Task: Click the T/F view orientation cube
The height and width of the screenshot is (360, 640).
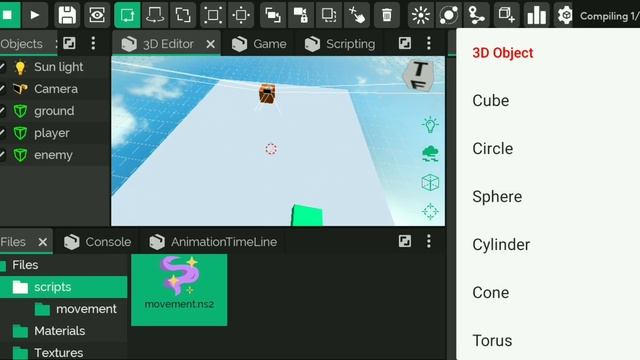Action: (419, 76)
